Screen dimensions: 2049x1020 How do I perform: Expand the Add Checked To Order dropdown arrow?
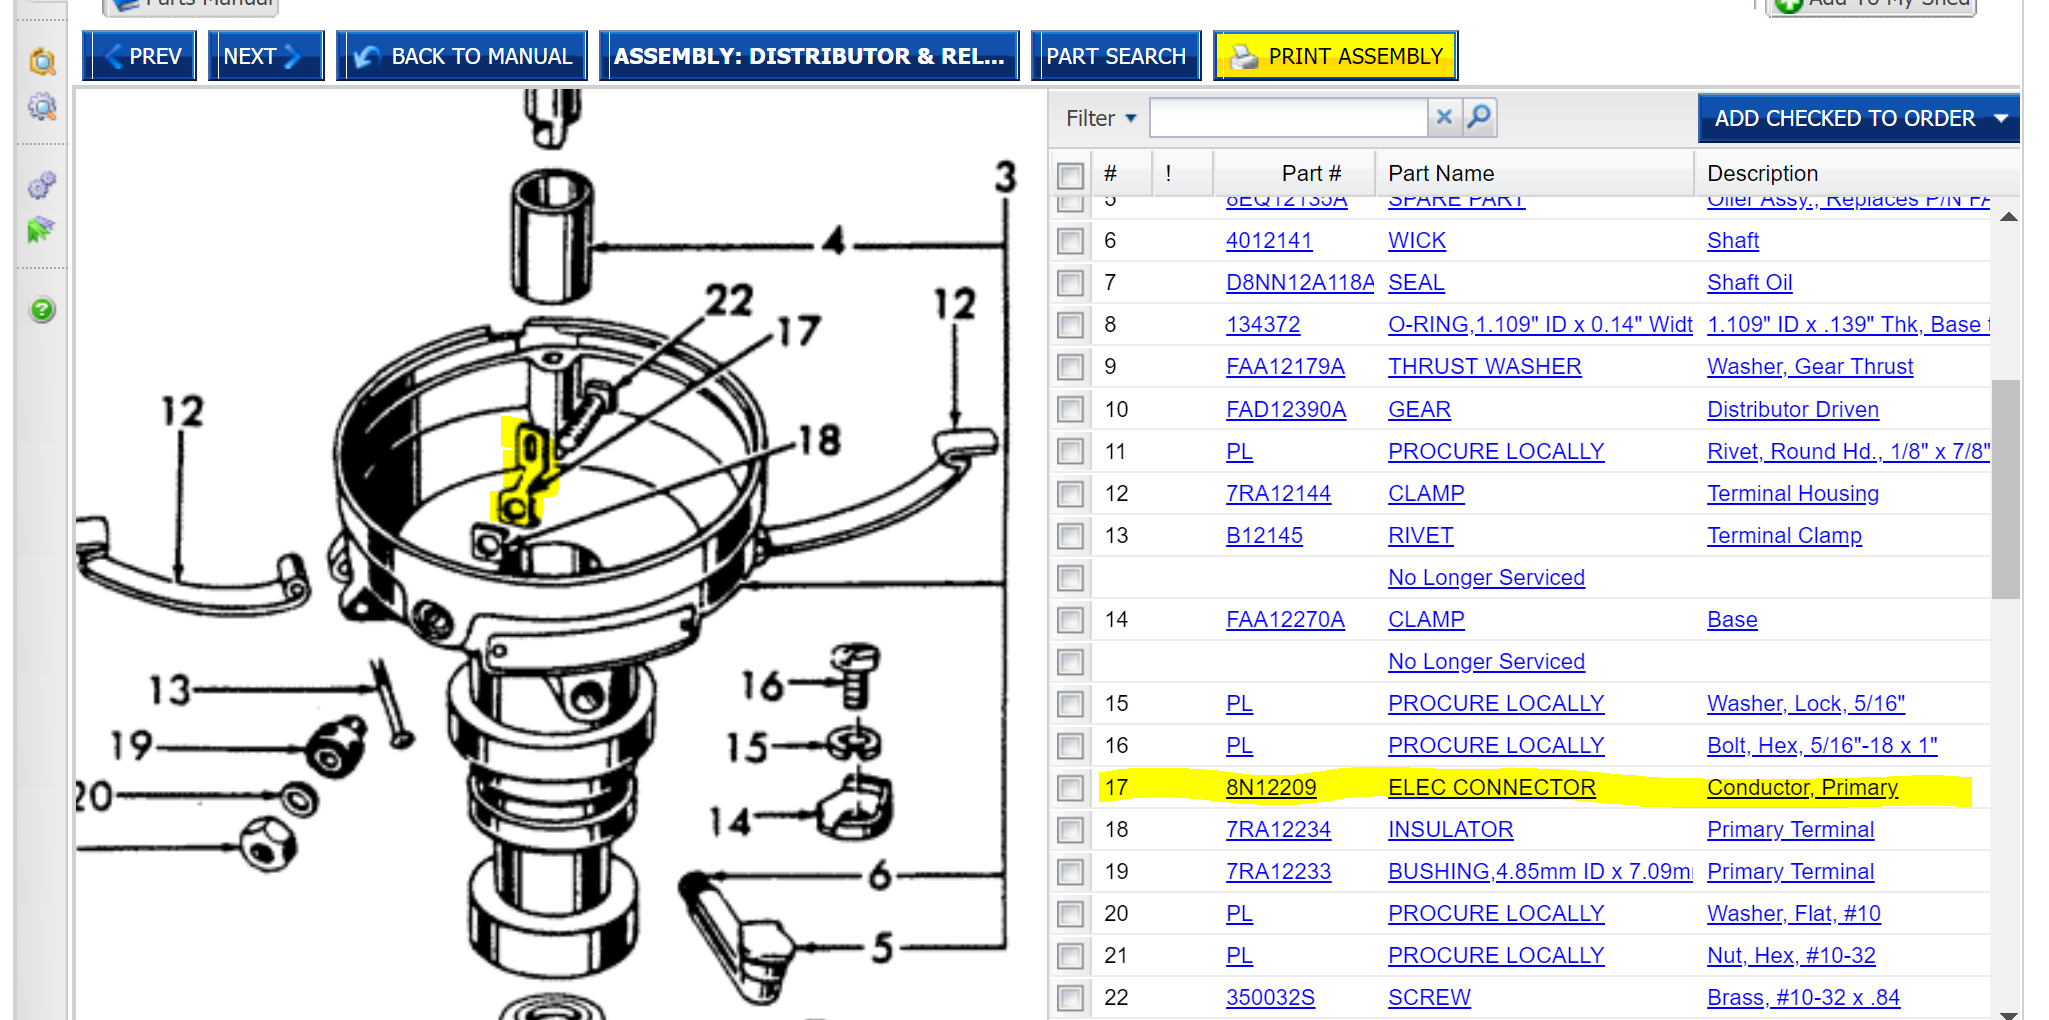[x=2001, y=118]
